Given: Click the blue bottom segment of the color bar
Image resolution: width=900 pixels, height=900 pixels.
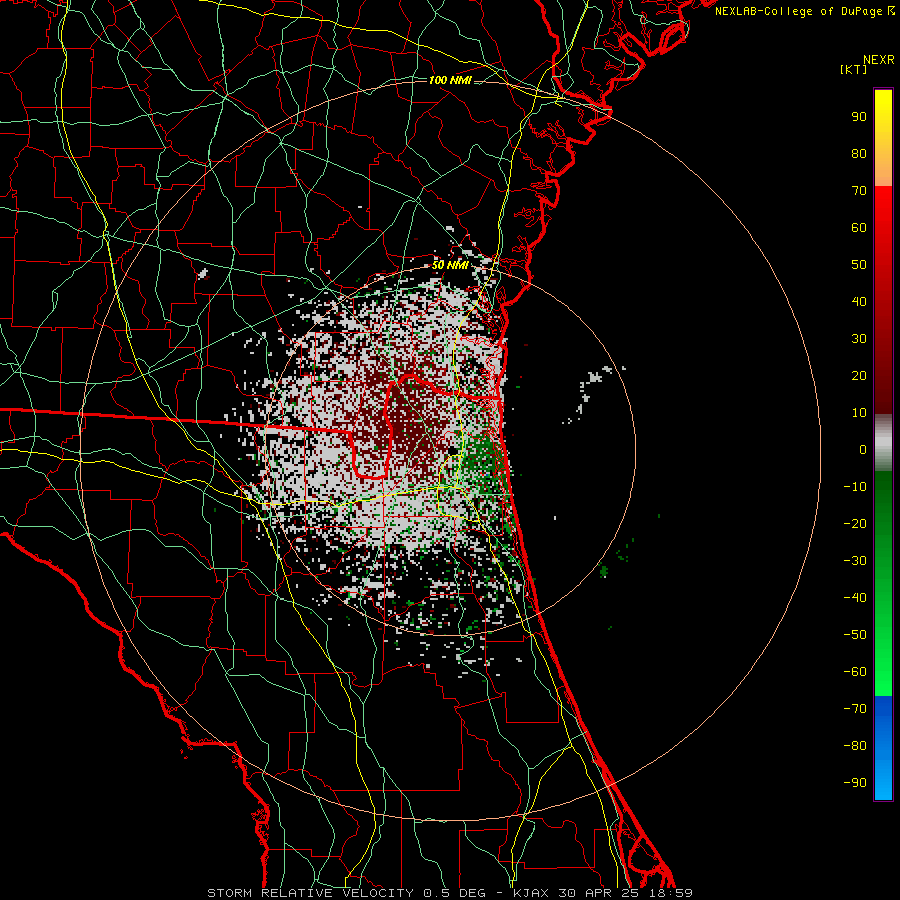Looking at the screenshot, I should pos(883,748).
